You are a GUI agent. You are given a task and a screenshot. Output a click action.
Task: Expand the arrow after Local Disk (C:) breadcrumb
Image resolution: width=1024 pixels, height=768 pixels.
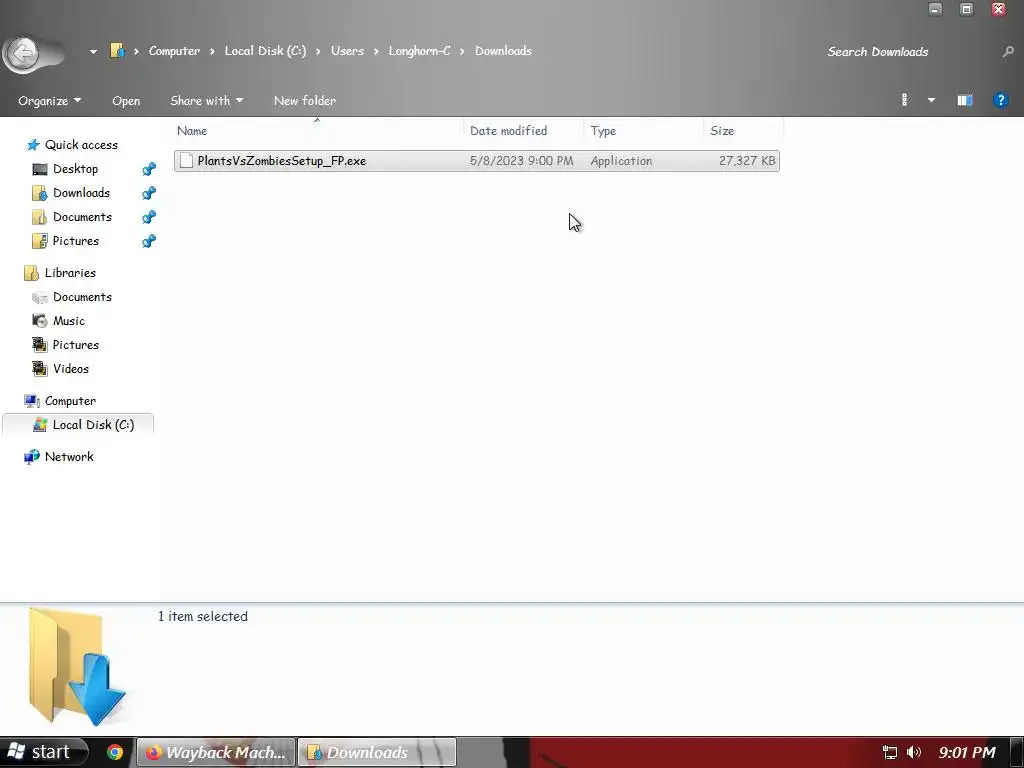tap(318, 51)
